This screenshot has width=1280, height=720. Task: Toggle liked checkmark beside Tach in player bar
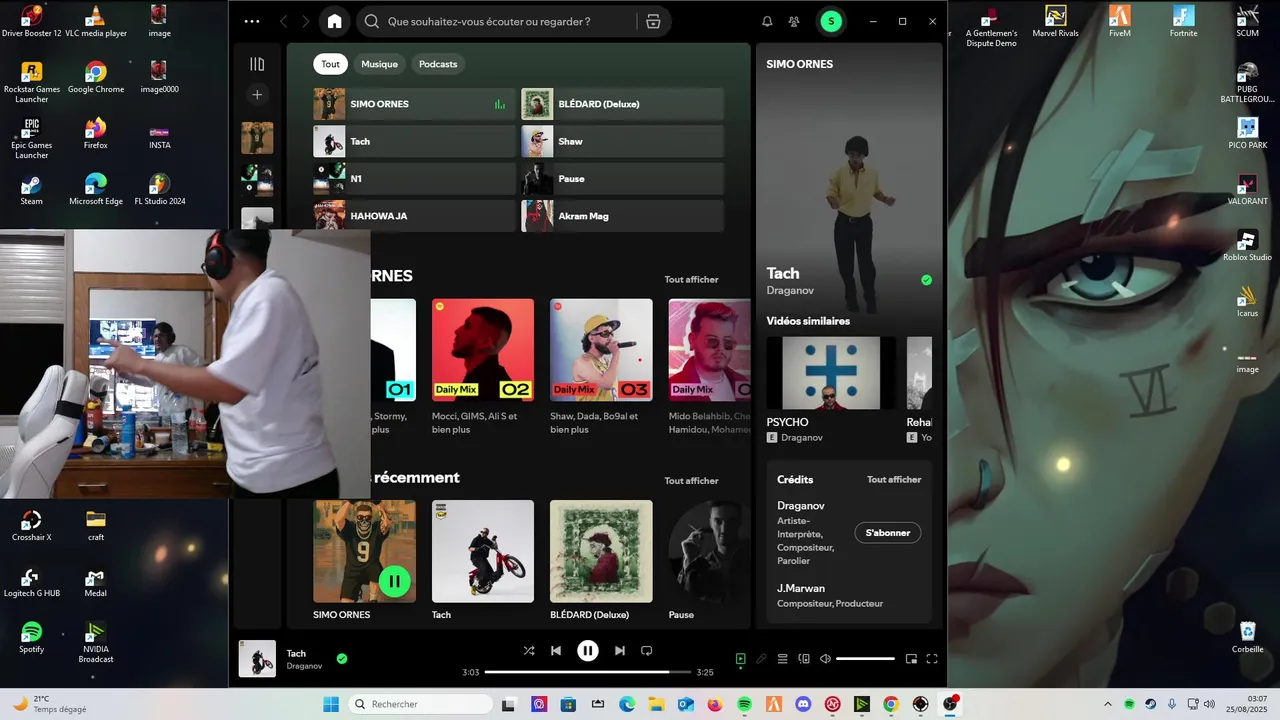342,659
